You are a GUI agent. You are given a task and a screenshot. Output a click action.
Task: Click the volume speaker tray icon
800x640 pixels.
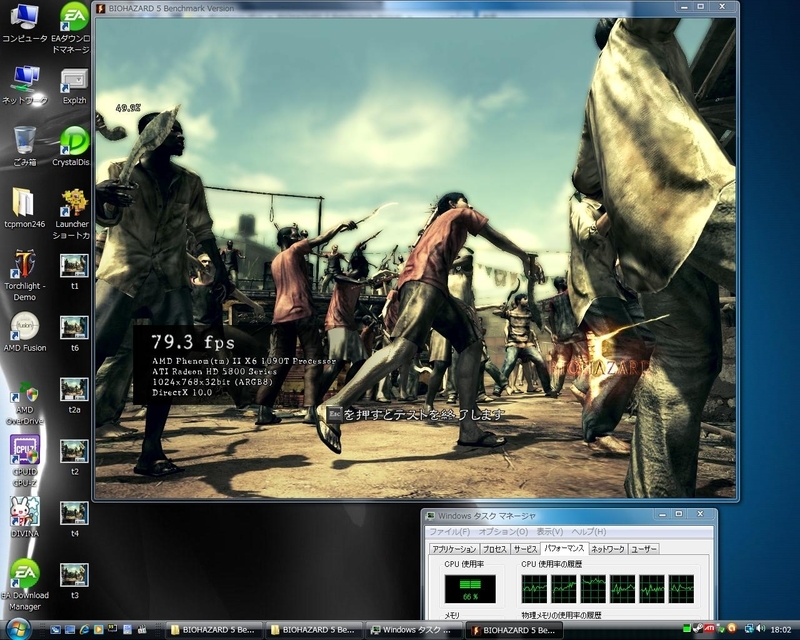click(x=760, y=629)
